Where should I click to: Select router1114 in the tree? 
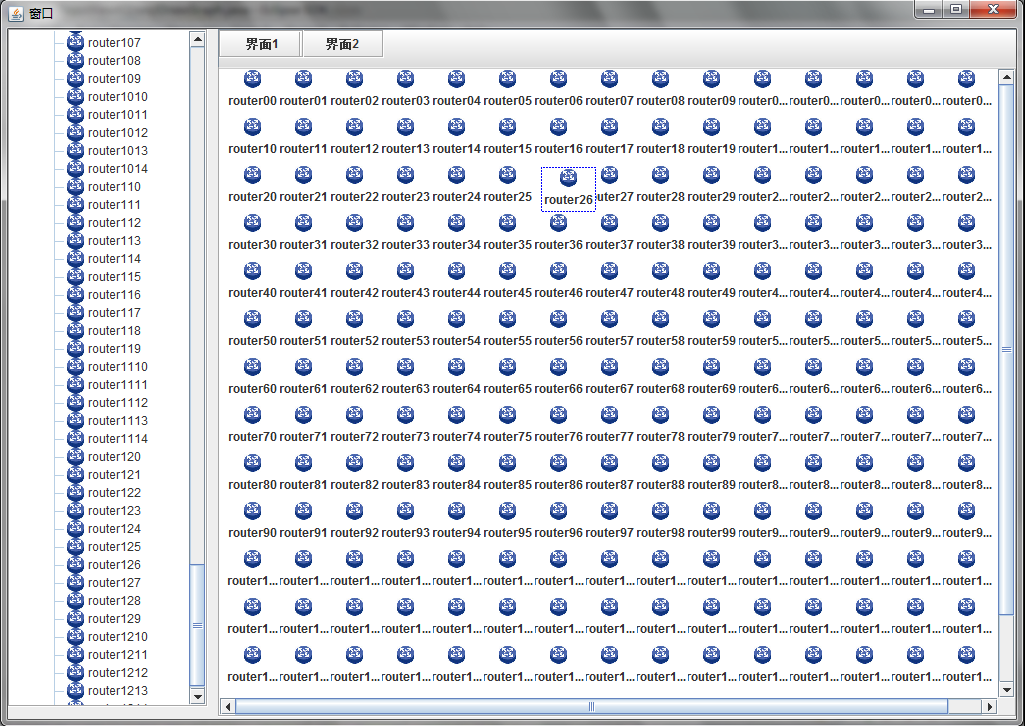[118, 438]
